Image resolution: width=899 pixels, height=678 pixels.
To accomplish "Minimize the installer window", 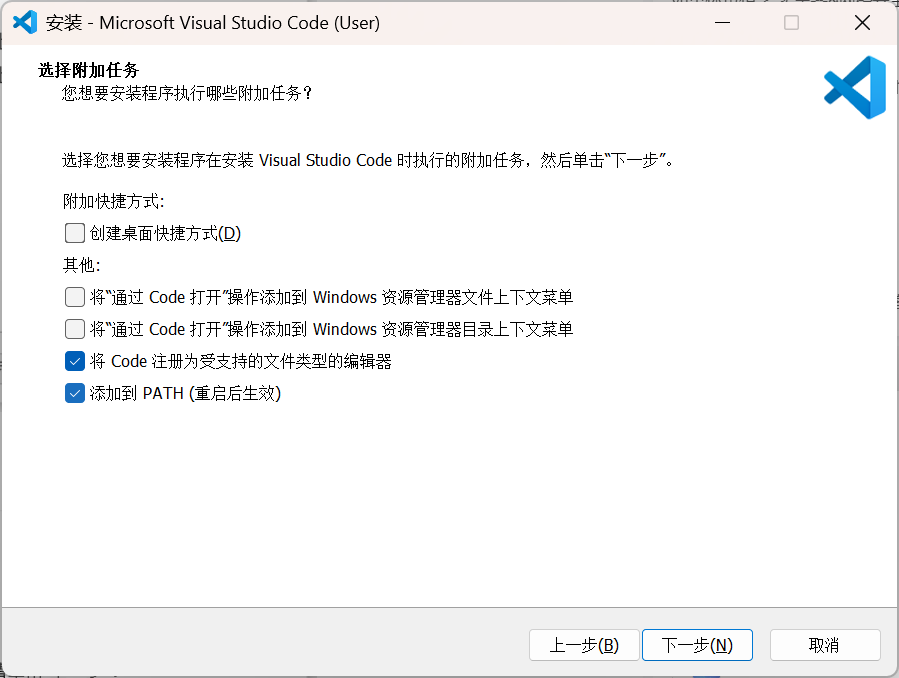I will pyautogui.click(x=722, y=22).
